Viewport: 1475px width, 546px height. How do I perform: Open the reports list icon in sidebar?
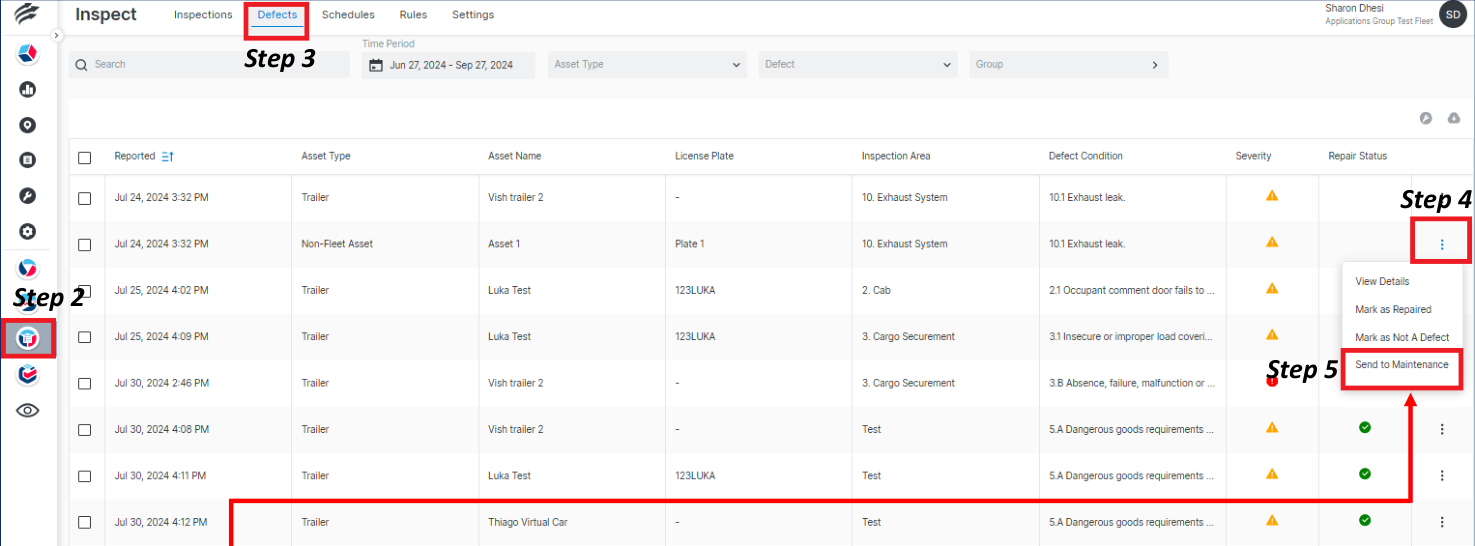point(28,160)
